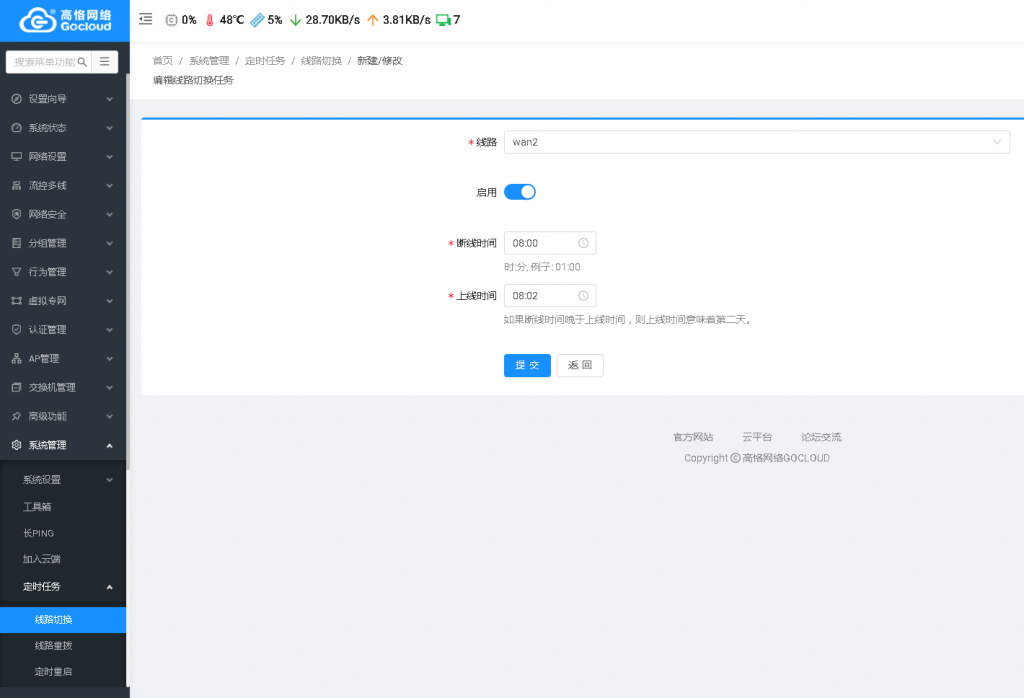
Task: Click the clock icon in 上线时间 field
Action: point(583,296)
